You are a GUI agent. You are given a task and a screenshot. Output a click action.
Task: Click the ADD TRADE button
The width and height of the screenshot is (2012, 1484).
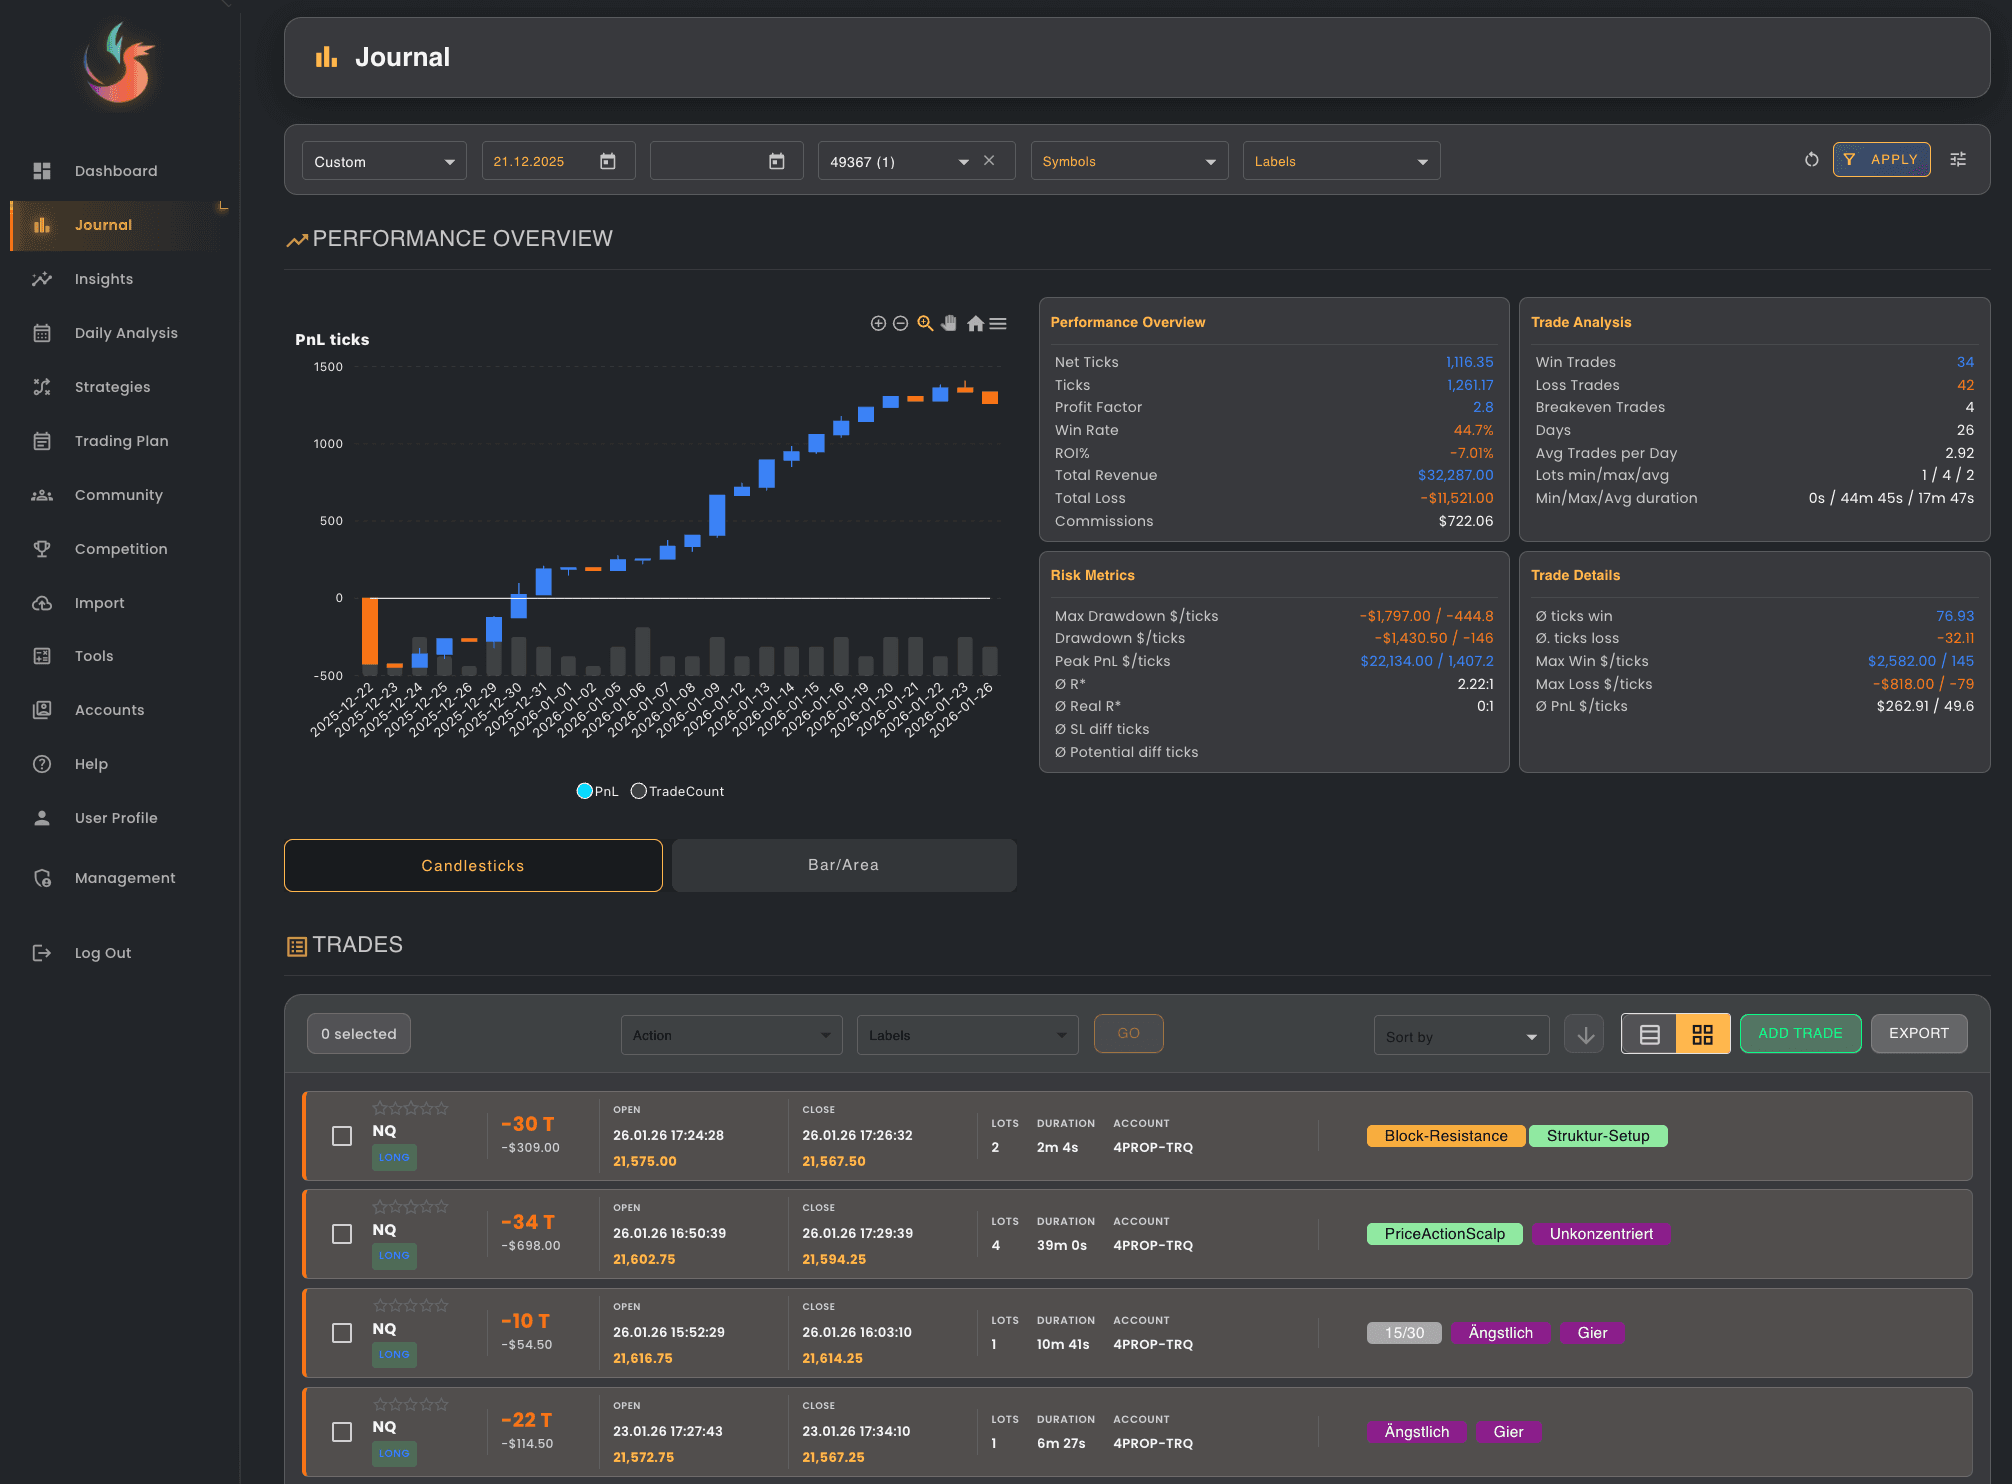[x=1800, y=1033]
